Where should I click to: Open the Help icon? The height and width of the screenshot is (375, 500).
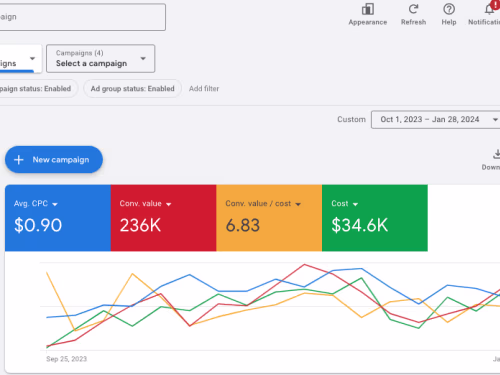(x=449, y=9)
